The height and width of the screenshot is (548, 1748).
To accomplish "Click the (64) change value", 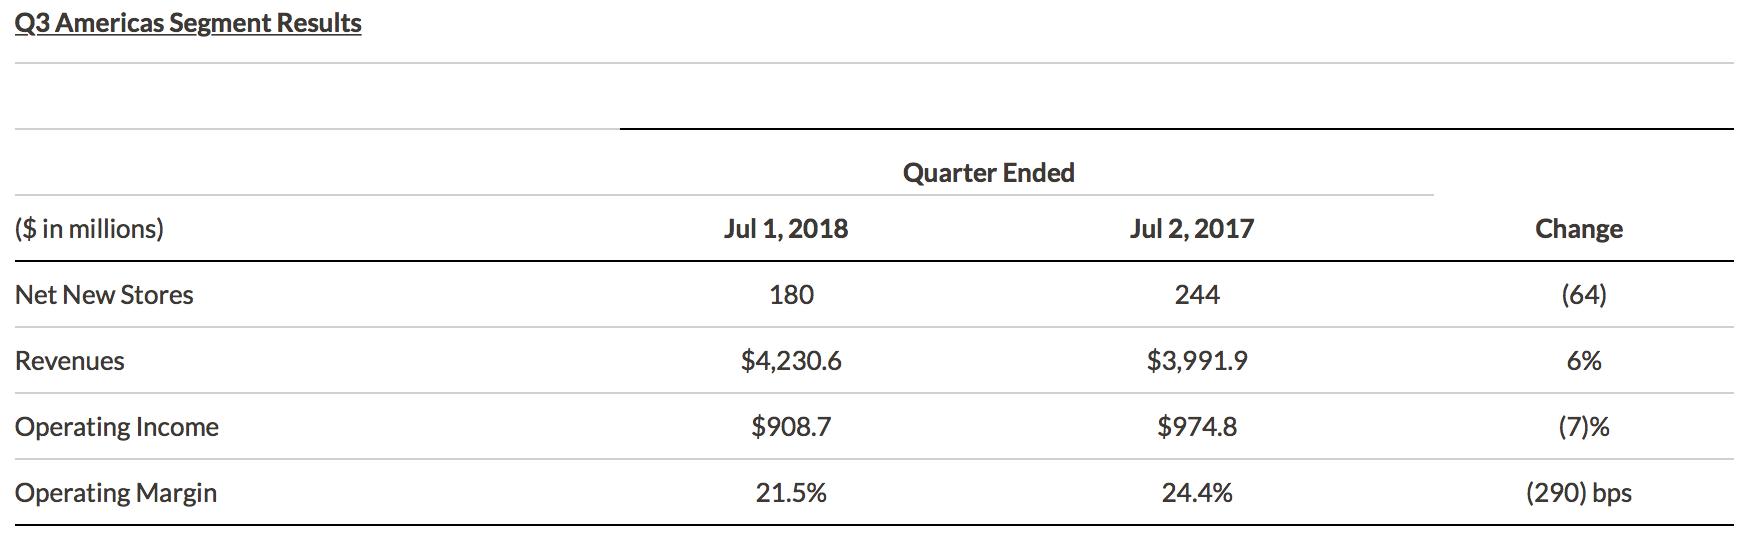I will [1584, 295].
